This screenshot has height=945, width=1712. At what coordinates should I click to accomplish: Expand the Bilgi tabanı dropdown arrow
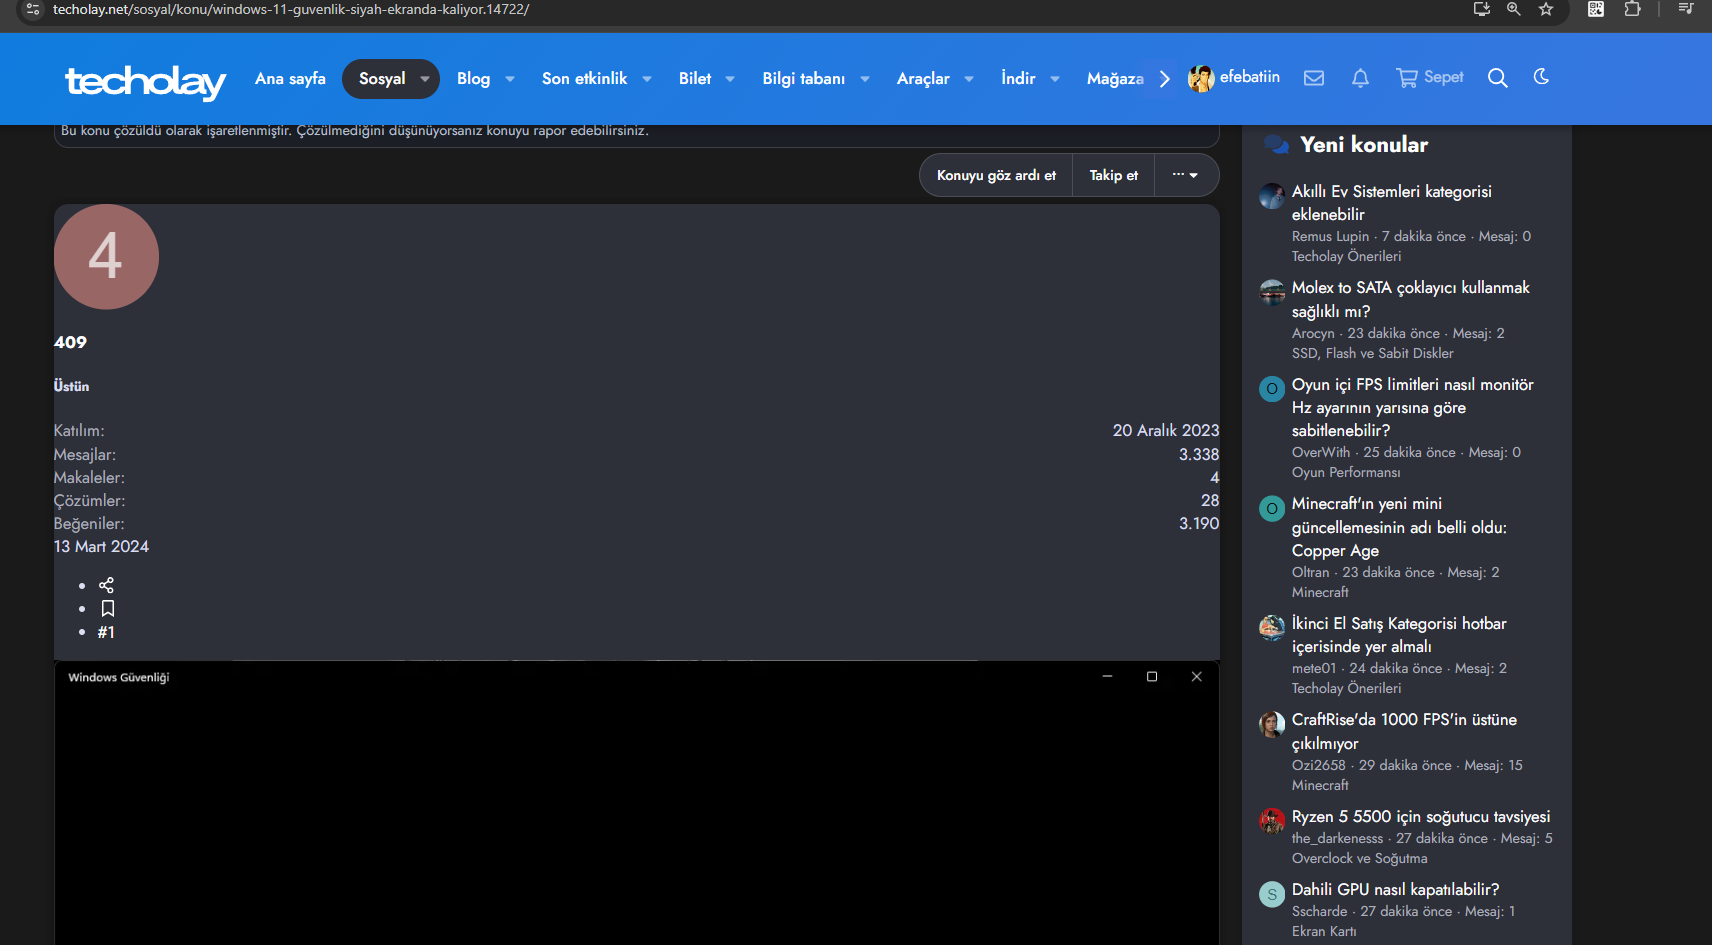(x=865, y=79)
